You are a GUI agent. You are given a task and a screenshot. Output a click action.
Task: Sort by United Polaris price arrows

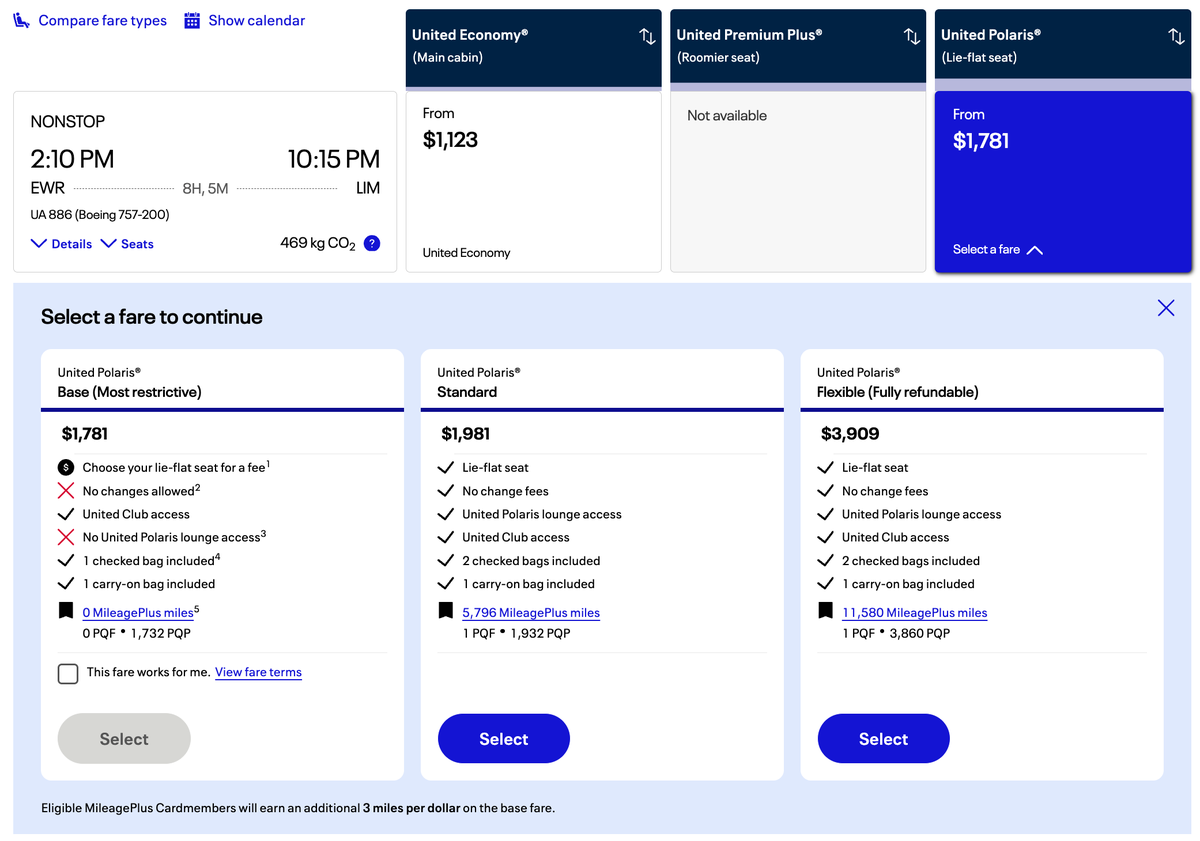pos(1176,36)
